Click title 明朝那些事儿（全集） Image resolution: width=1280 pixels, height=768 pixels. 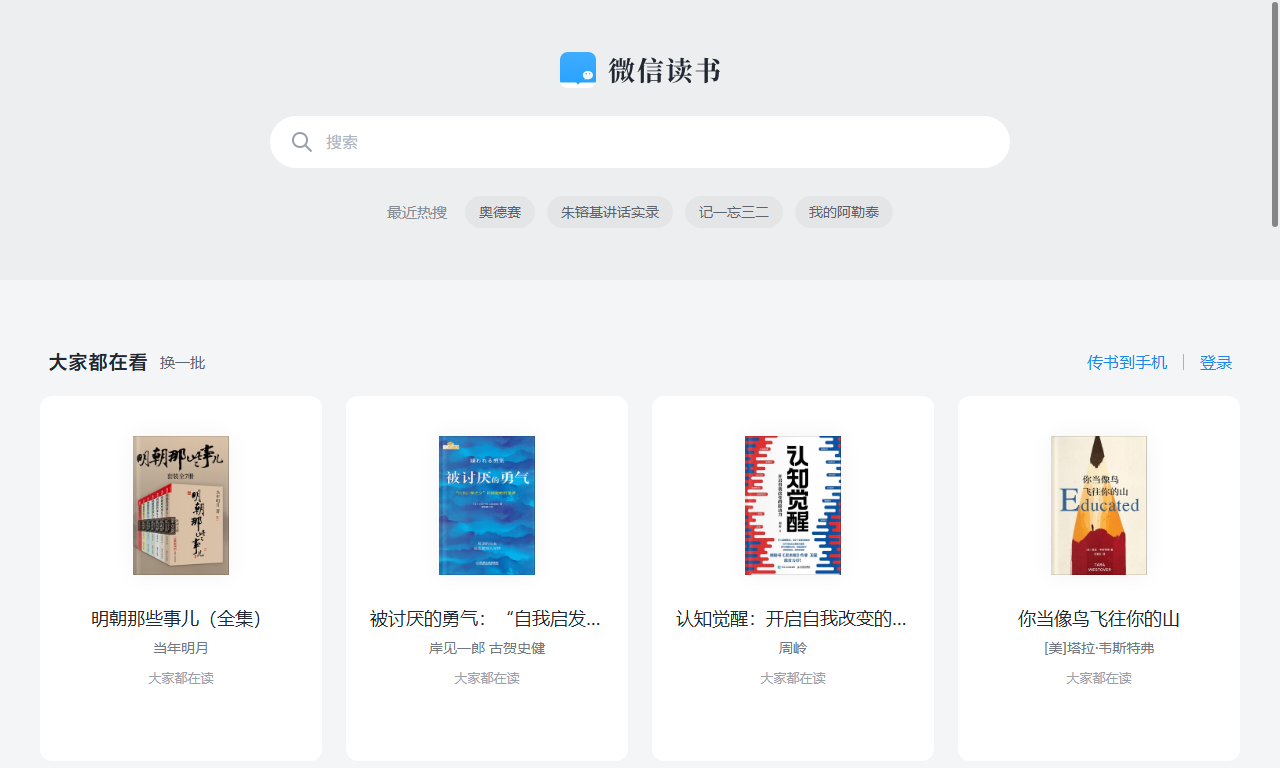[181, 619]
